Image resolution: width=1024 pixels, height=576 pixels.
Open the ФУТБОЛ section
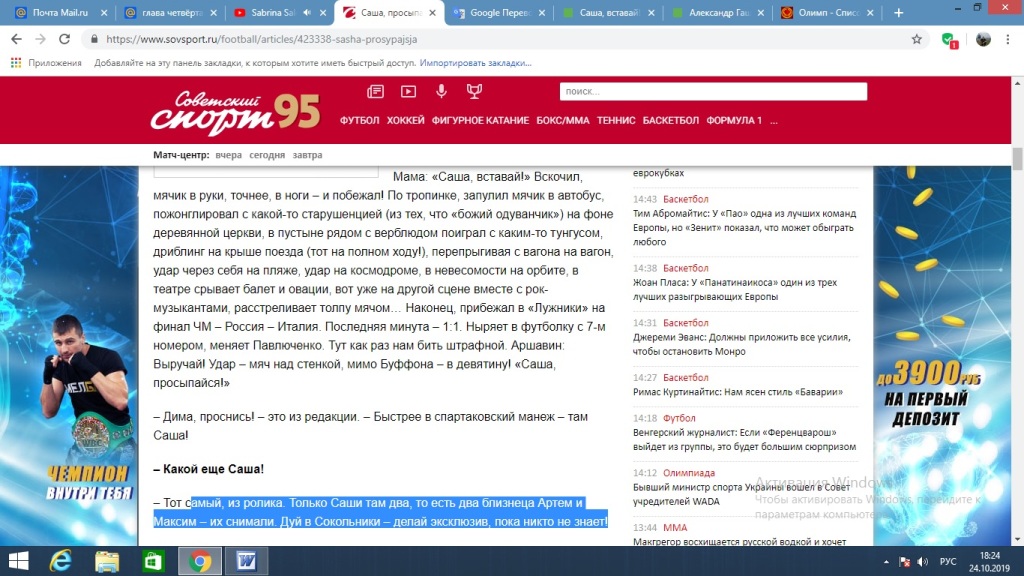click(x=359, y=120)
